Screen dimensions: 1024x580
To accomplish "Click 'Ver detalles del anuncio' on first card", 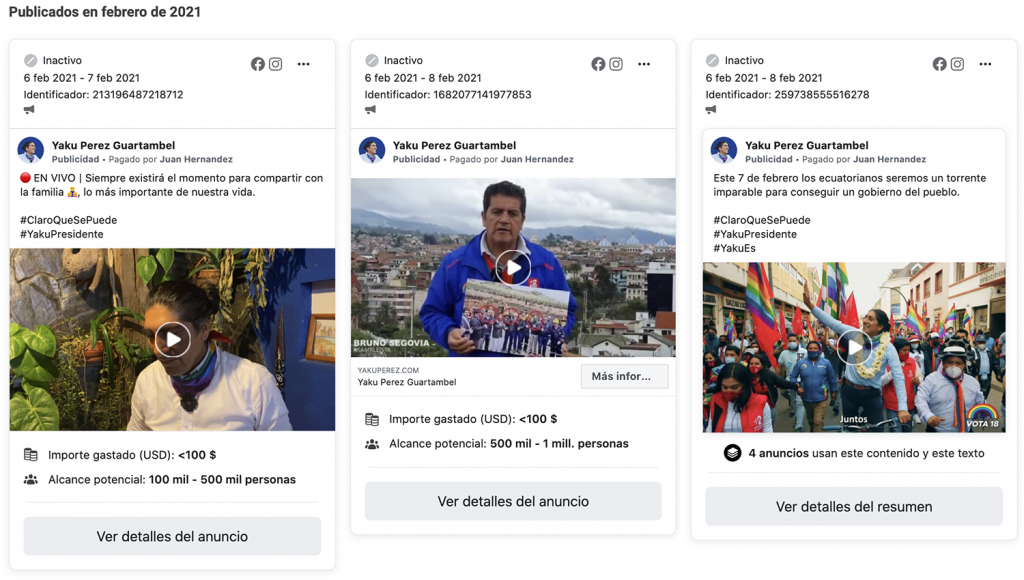I will pyautogui.click(x=172, y=536).
